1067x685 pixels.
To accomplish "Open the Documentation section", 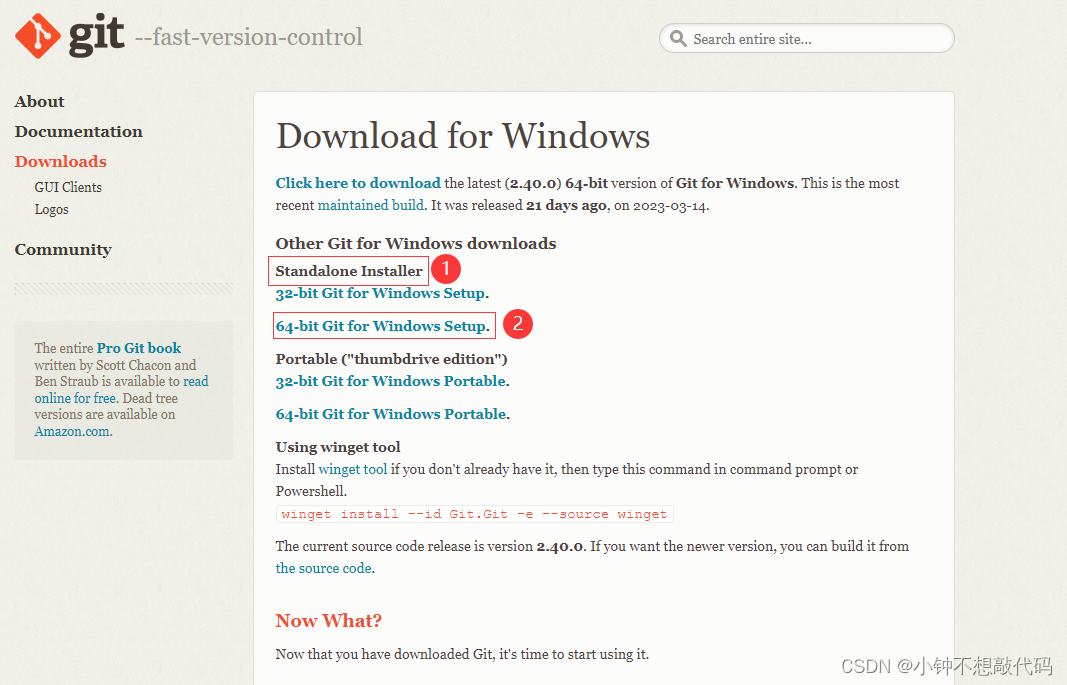I will (79, 131).
